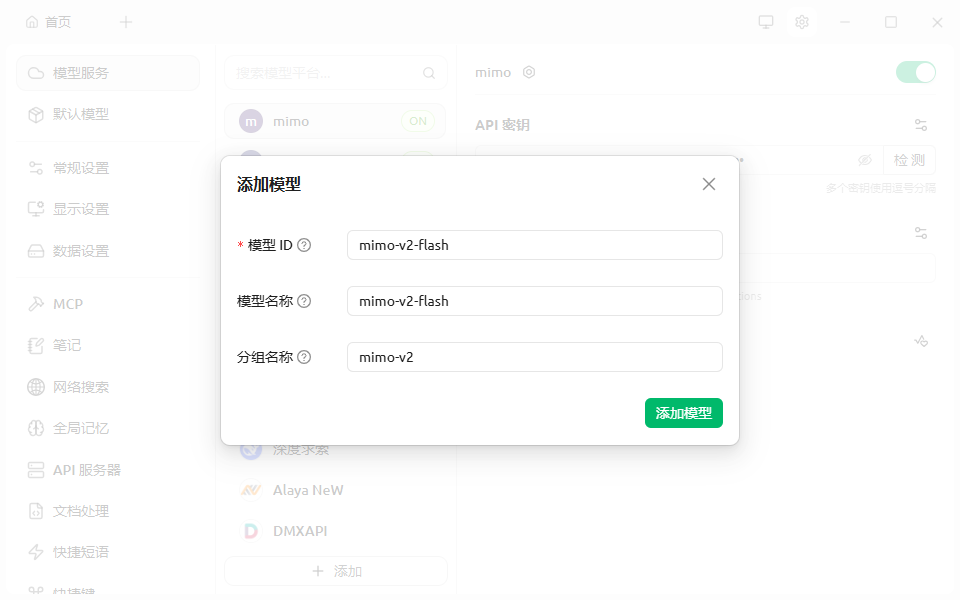Toggle API key visibility eye icon
960x600 pixels.
point(864,160)
